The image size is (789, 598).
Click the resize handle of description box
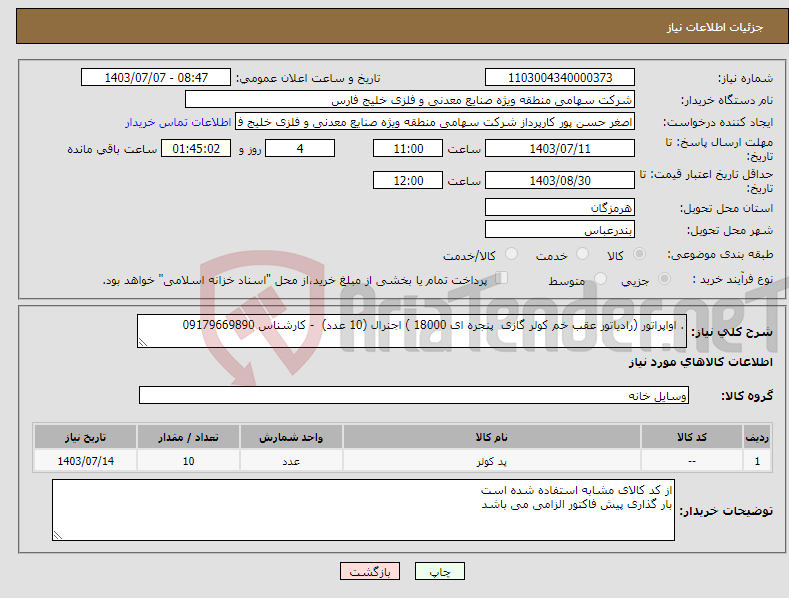(x=142, y=343)
